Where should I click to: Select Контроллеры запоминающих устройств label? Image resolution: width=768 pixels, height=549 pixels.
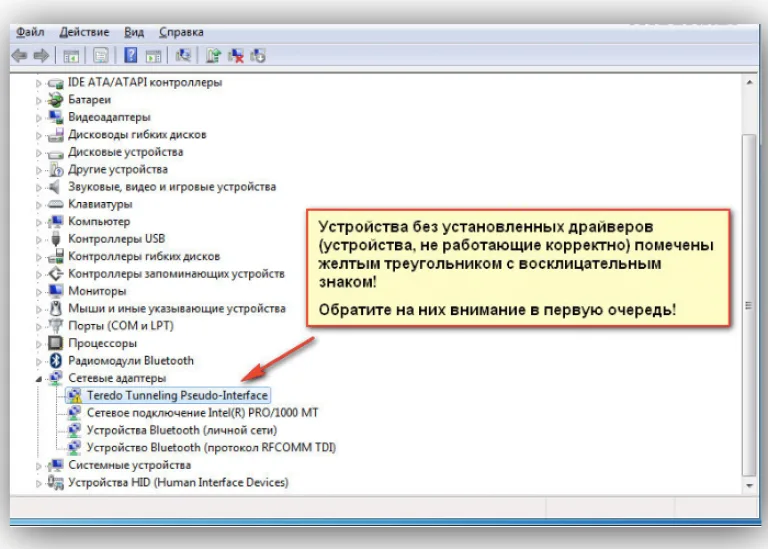[x=176, y=273]
